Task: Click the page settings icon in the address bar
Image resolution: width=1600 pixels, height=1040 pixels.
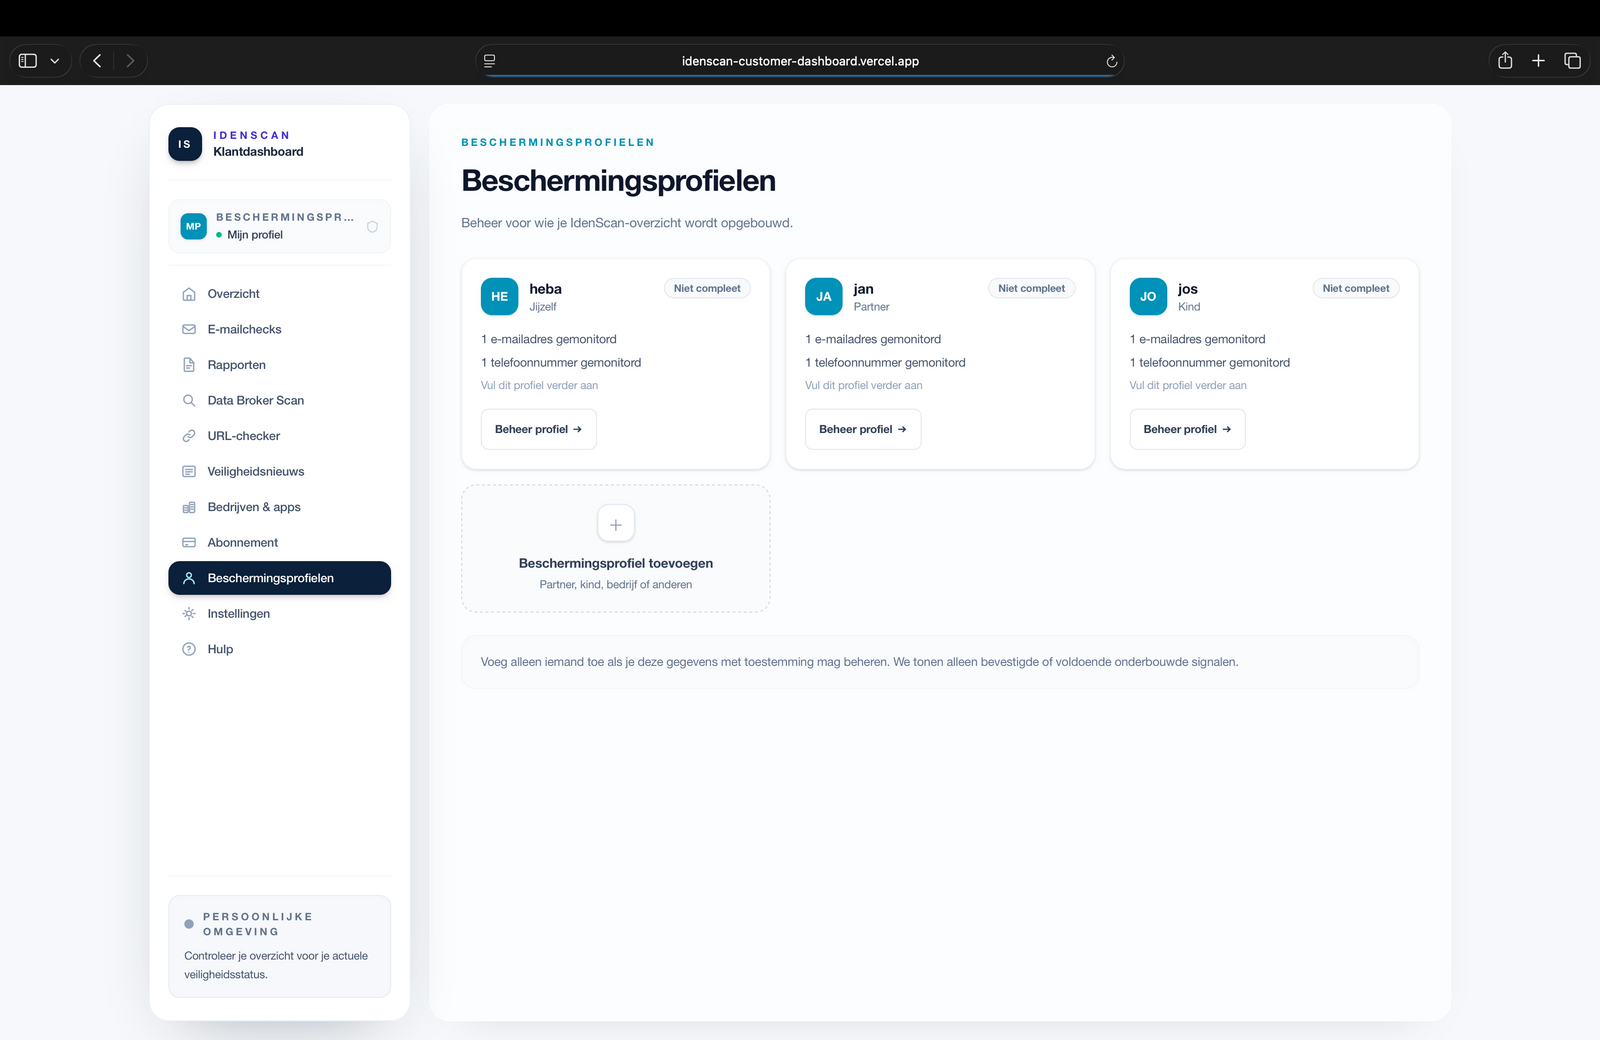Action: [x=490, y=61]
